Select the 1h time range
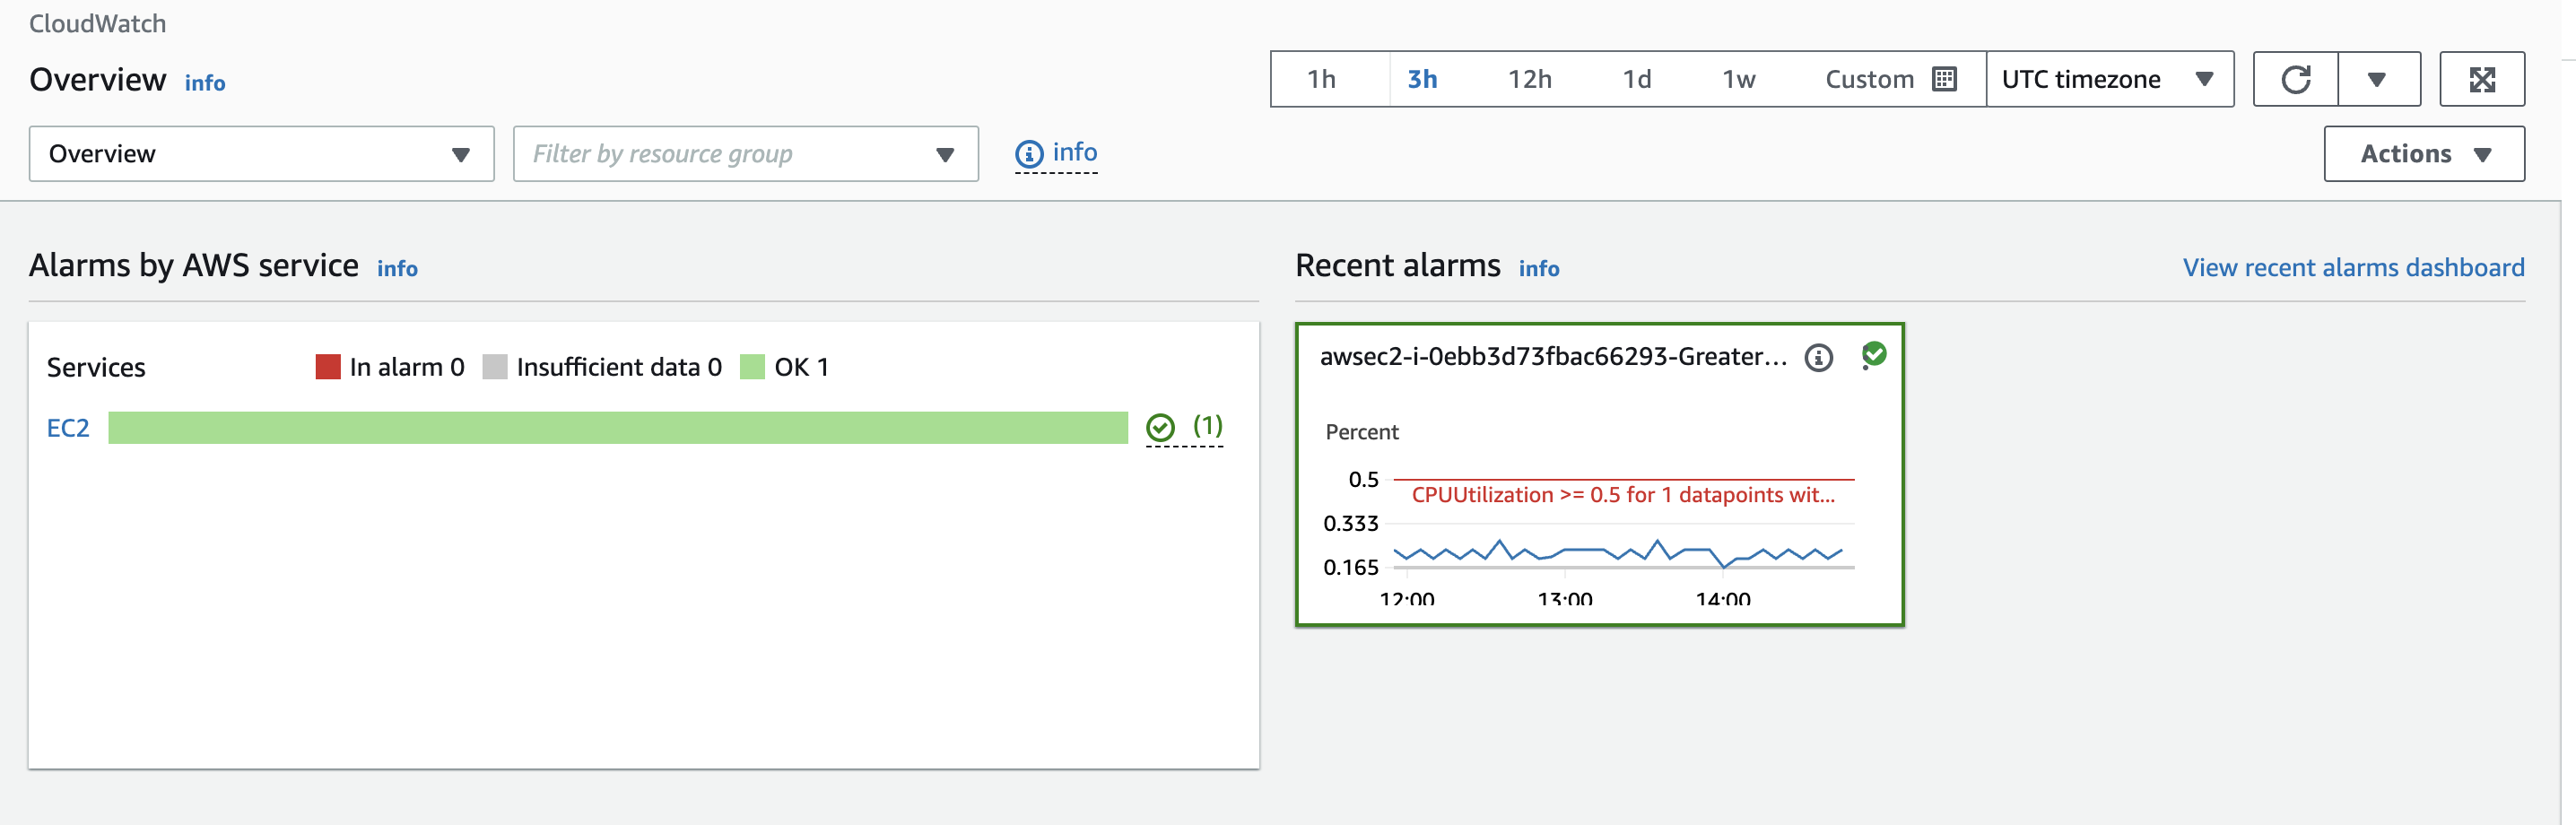 (1321, 79)
